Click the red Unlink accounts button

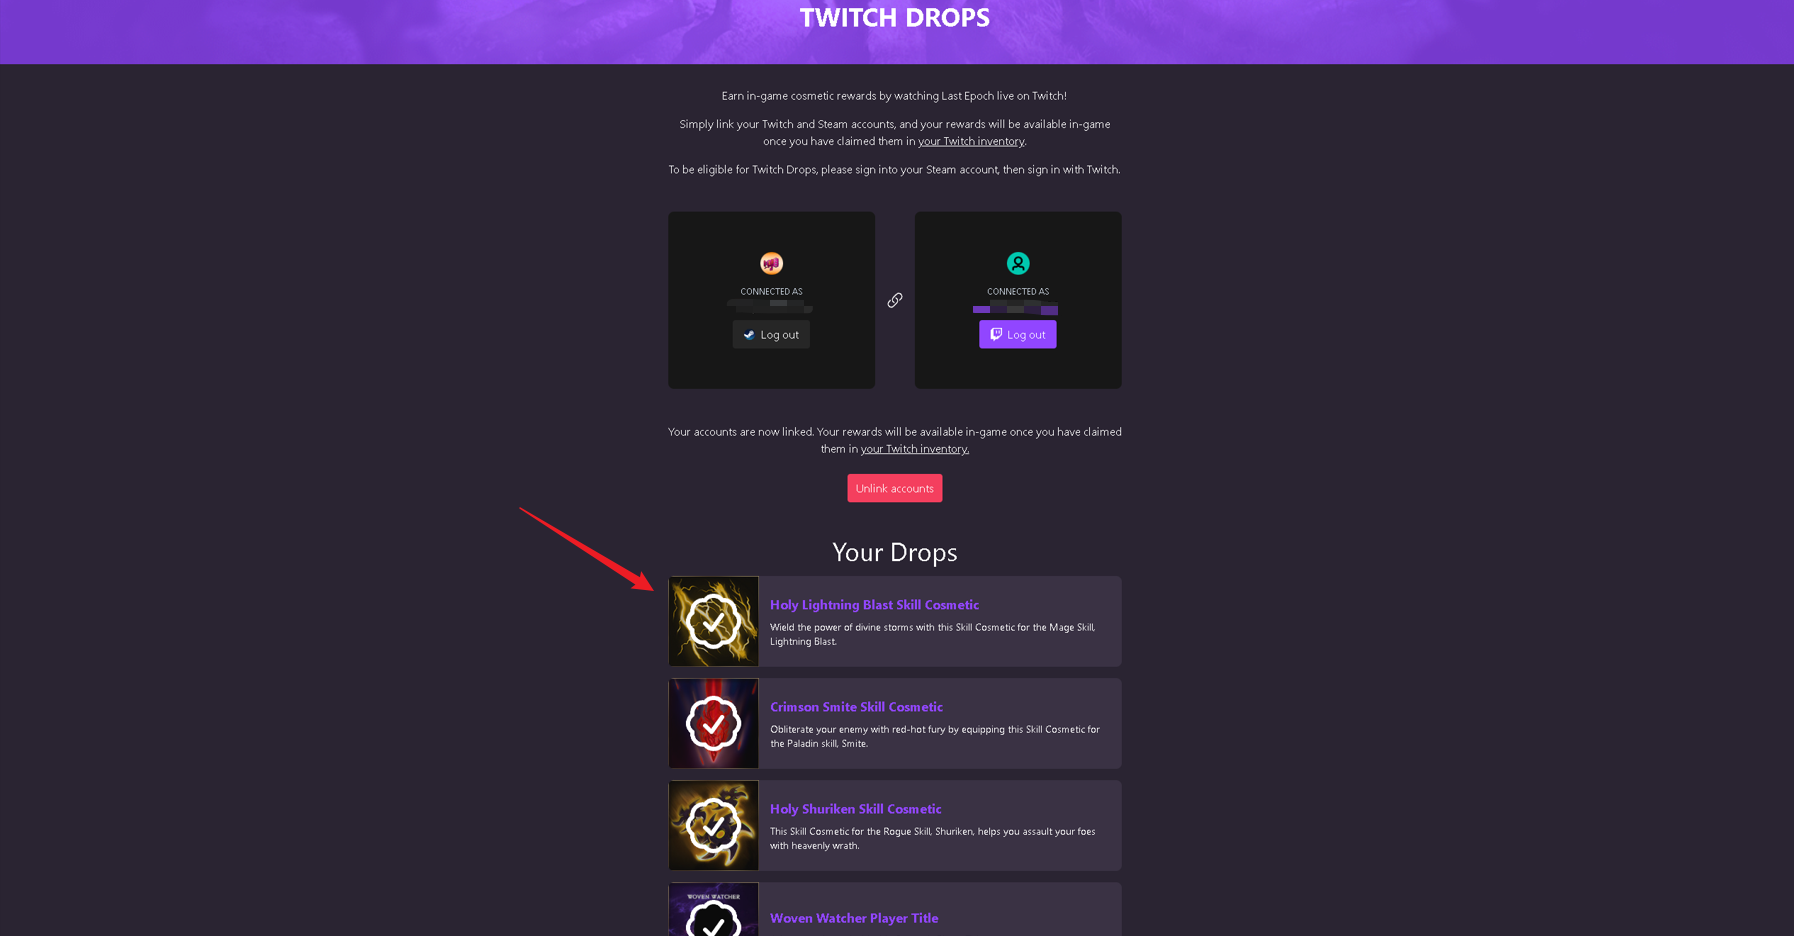click(x=895, y=488)
